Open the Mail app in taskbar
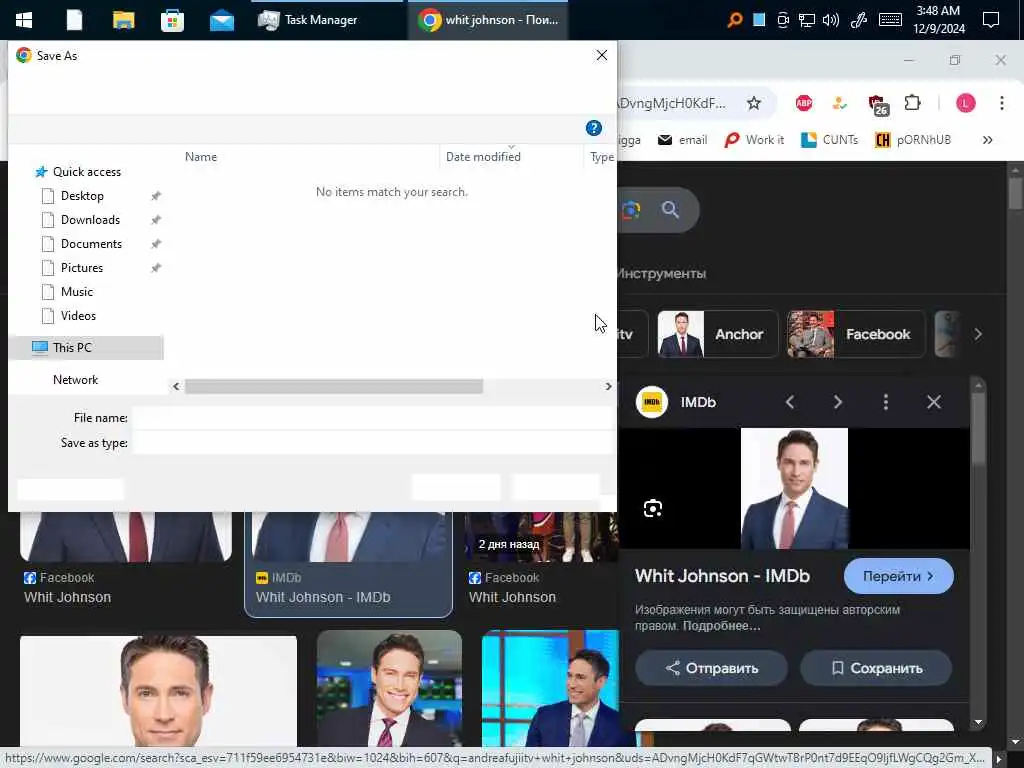Viewport: 1024px width, 768px height. tap(222, 21)
